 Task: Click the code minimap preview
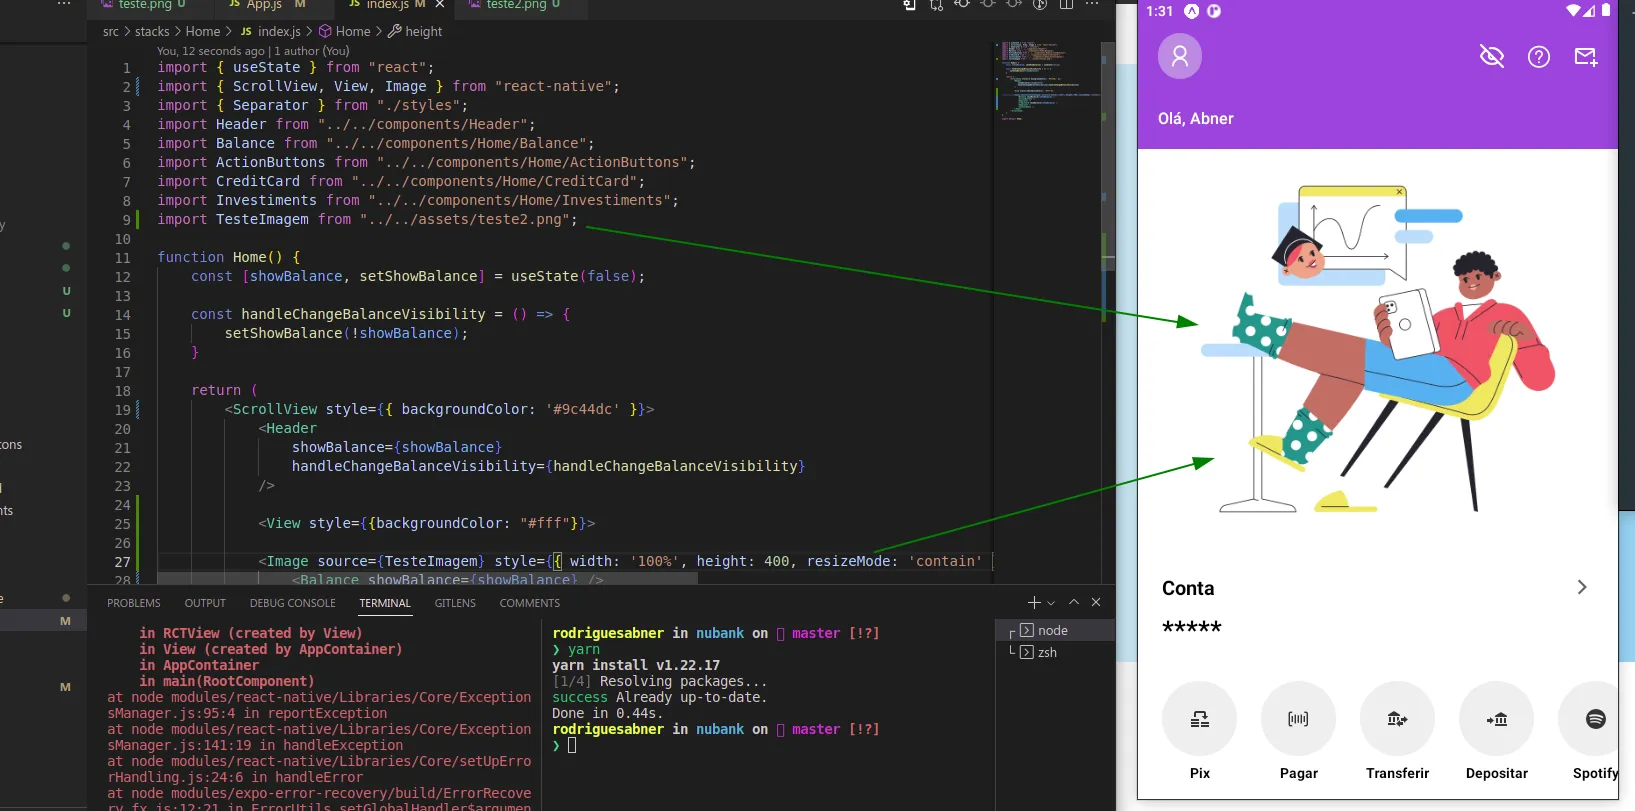1048,80
